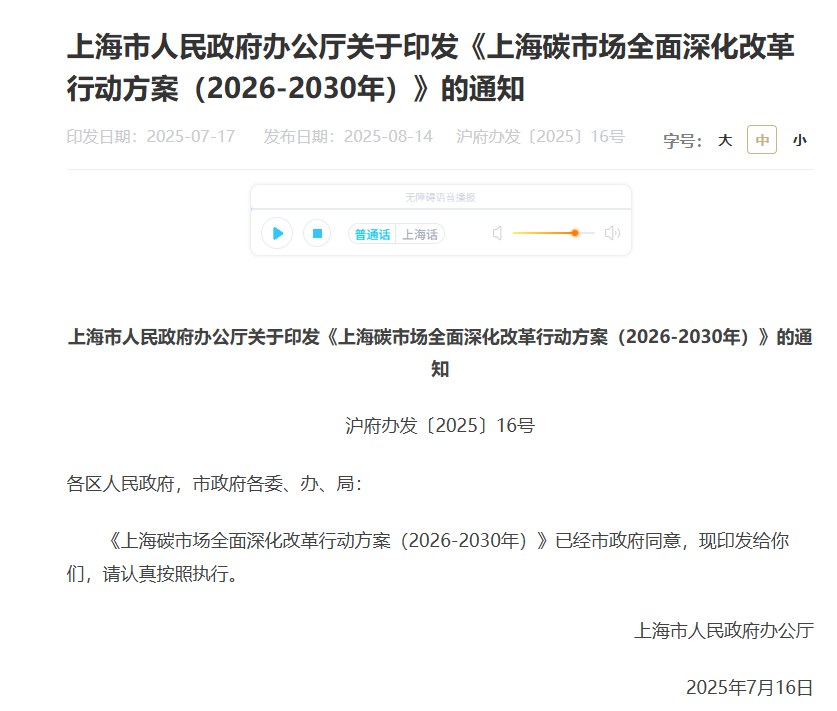Switch narration language to 普通话
Image resolution: width=837 pixels, height=711 pixels.
(372, 234)
